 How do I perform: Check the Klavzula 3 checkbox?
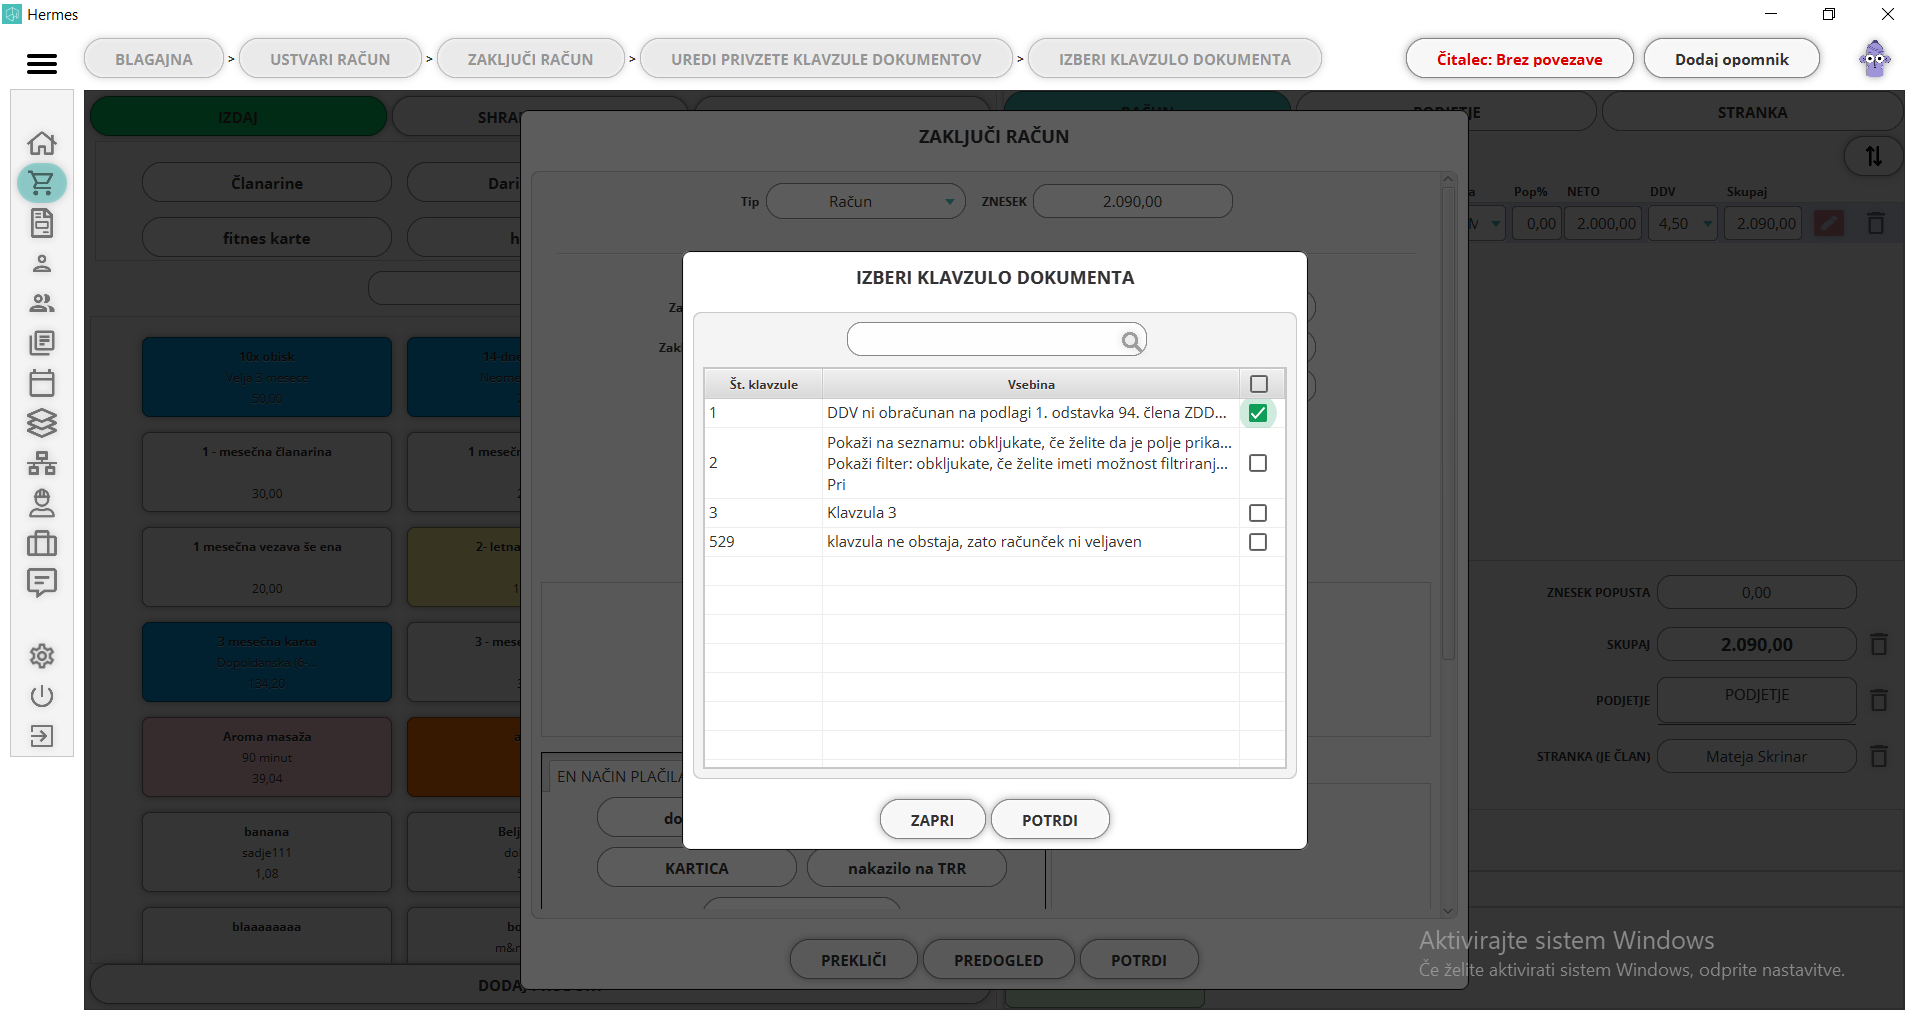tap(1258, 513)
